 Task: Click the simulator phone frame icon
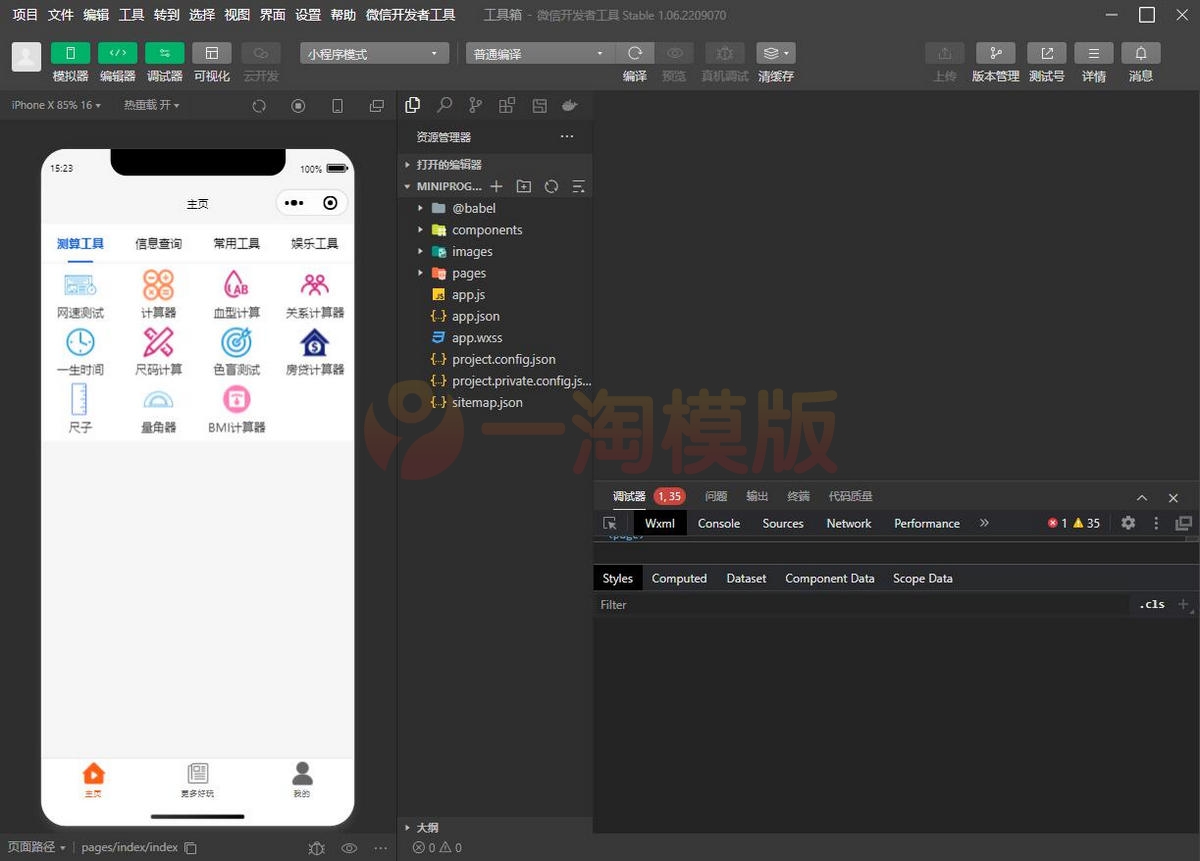(337, 105)
